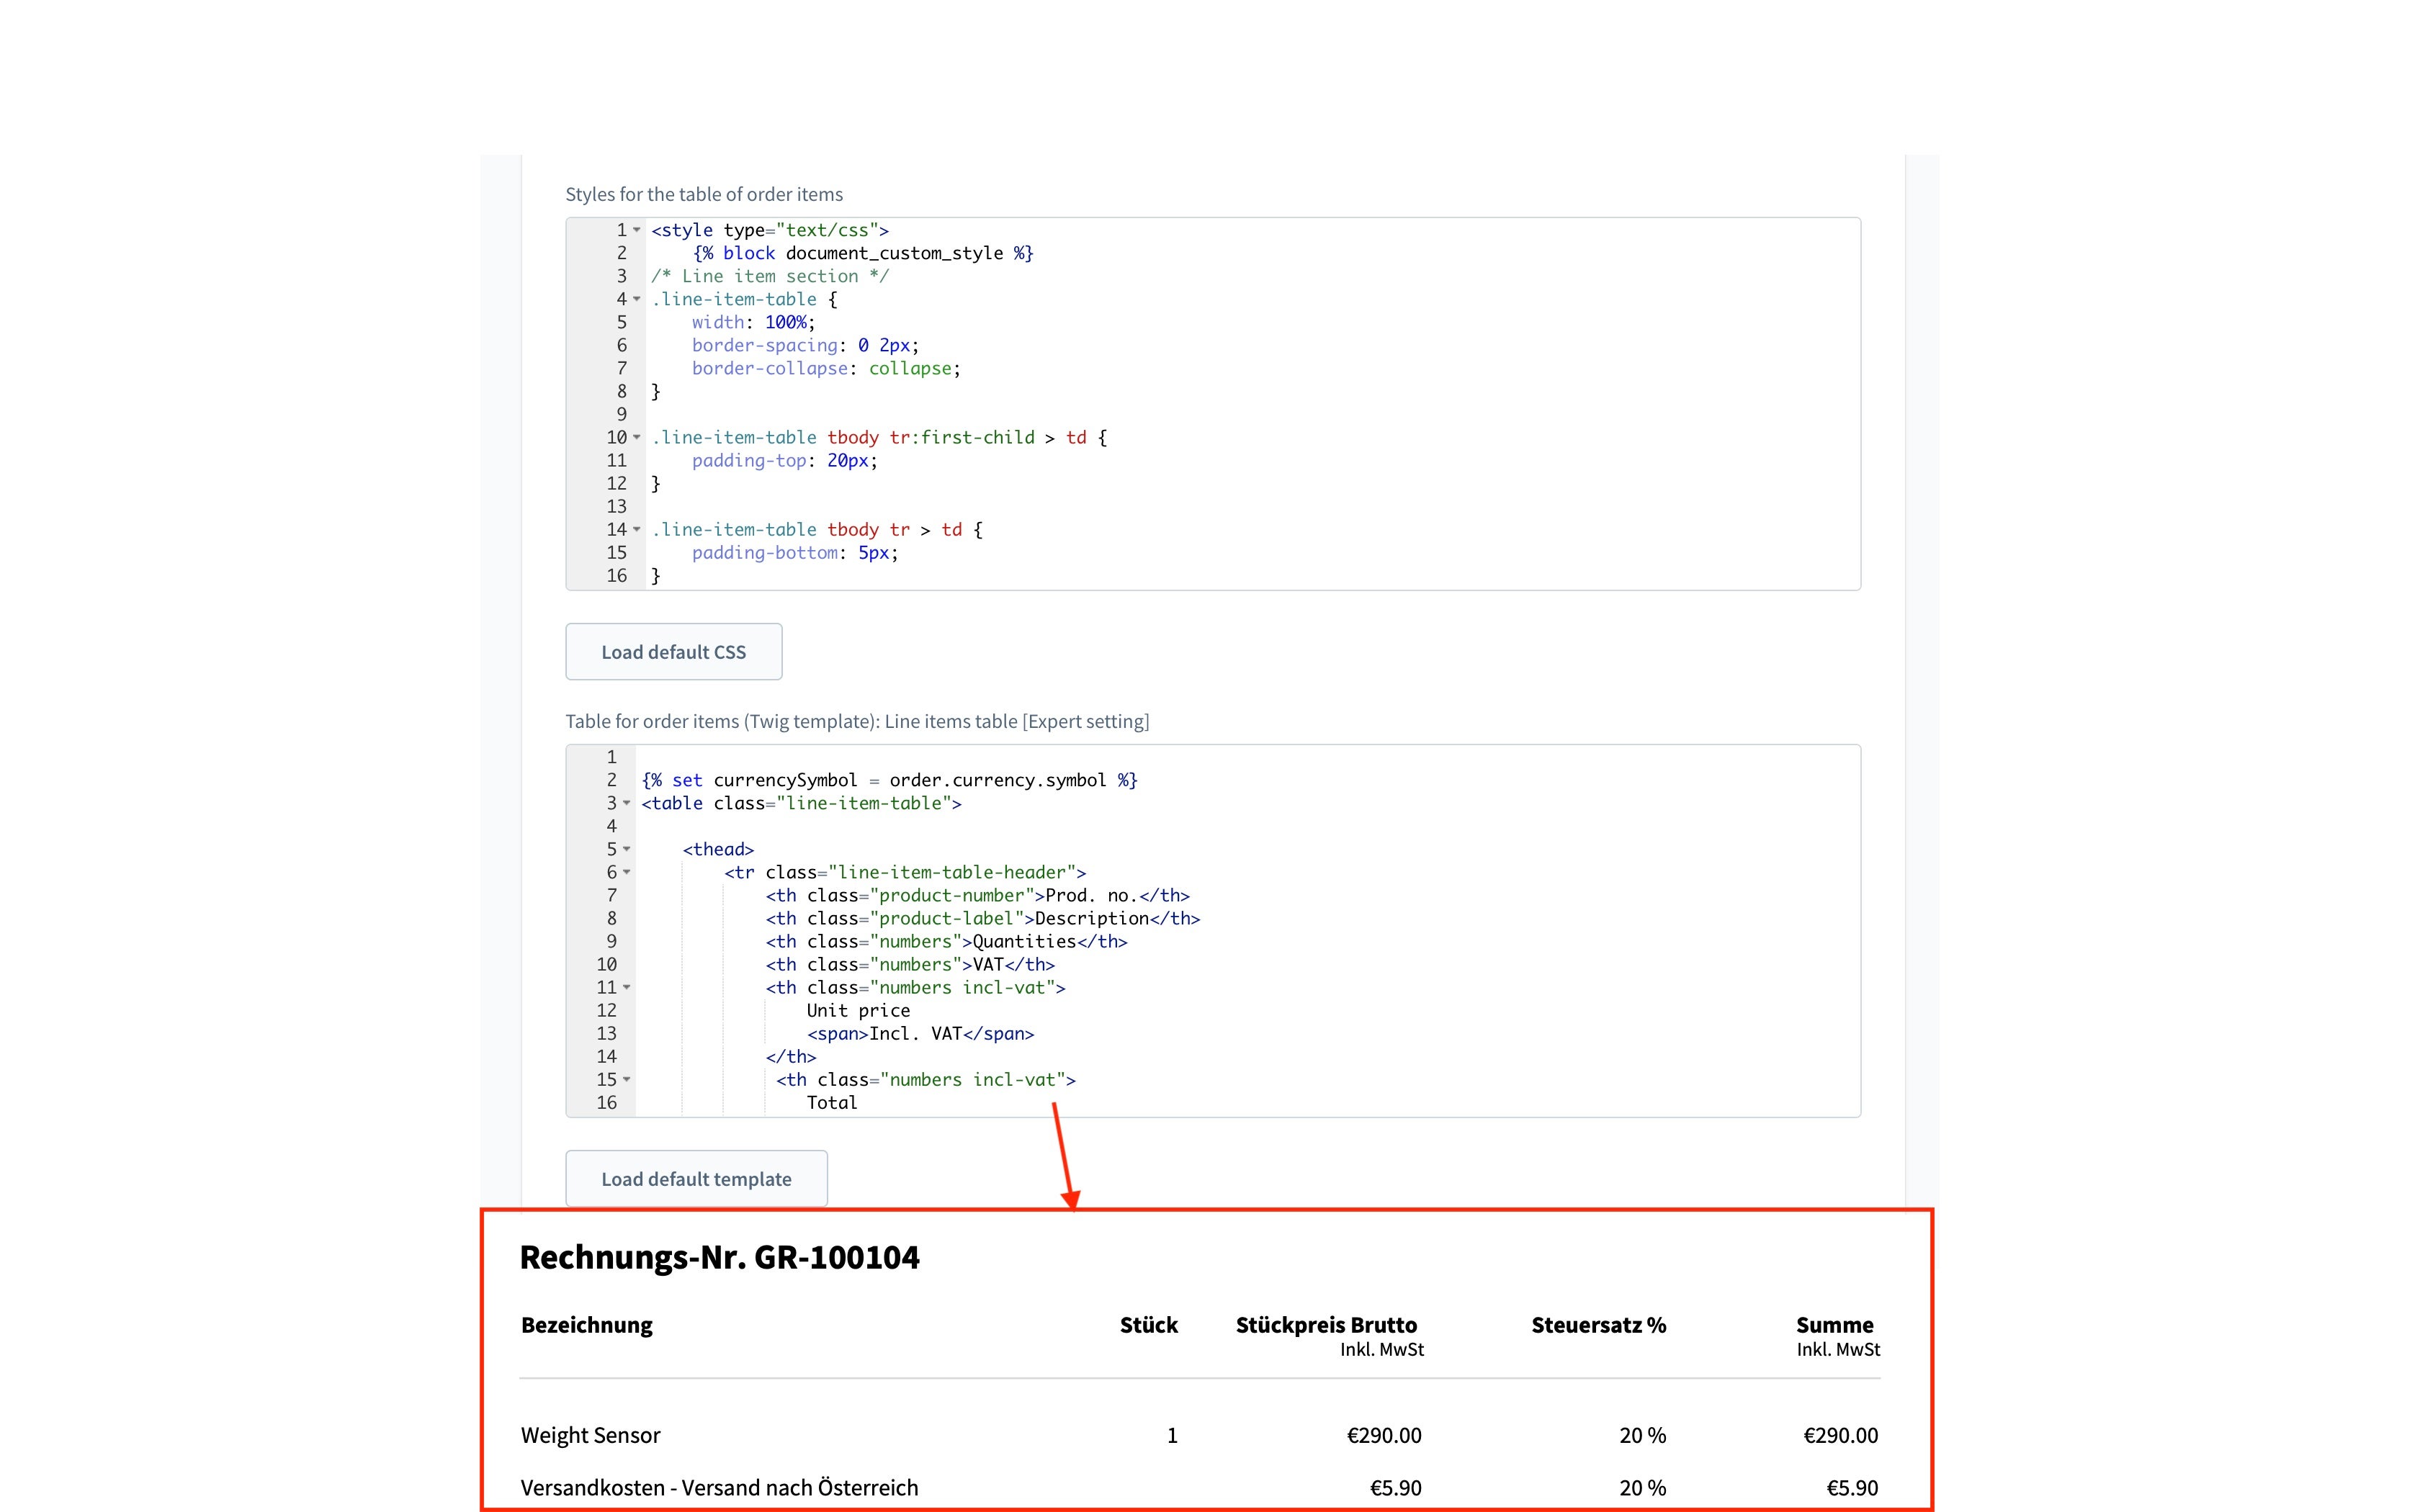Click the 'Prod. no.' table header line
This screenshot has width=2420, height=1512.
tap(977, 895)
